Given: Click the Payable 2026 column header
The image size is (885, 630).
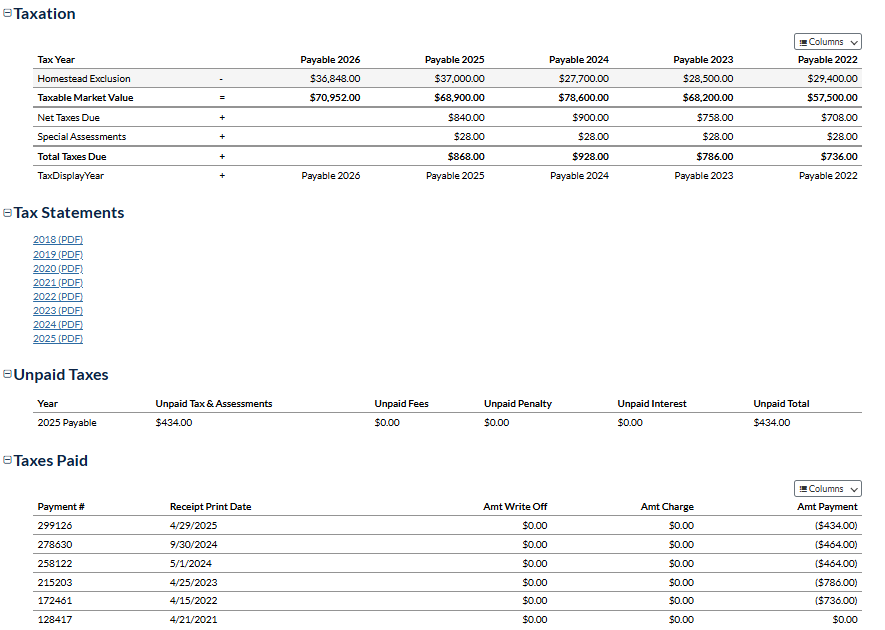Looking at the screenshot, I should (x=330, y=60).
